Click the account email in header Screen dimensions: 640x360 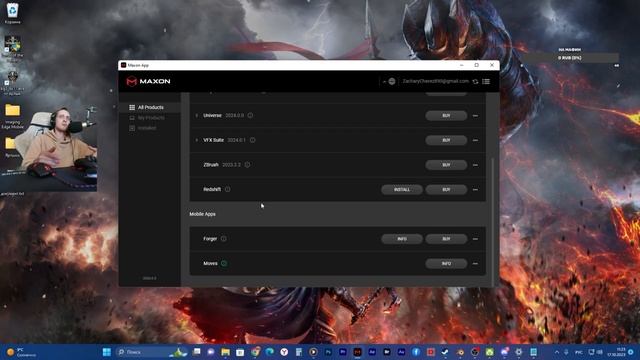click(x=436, y=81)
